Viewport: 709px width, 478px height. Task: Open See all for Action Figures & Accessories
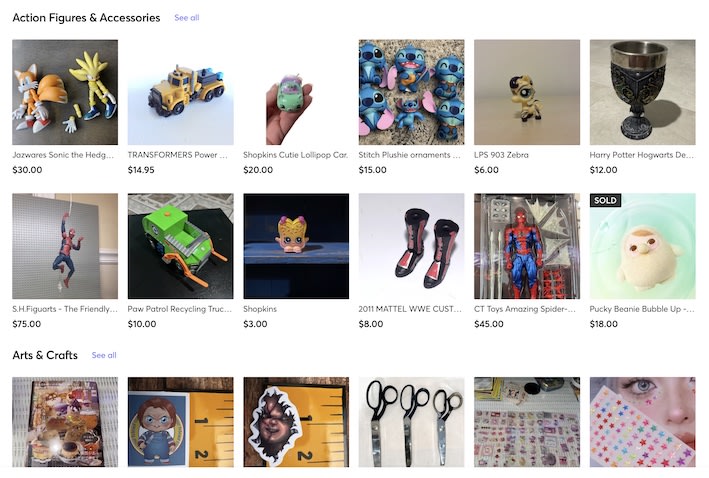pyautogui.click(x=187, y=18)
